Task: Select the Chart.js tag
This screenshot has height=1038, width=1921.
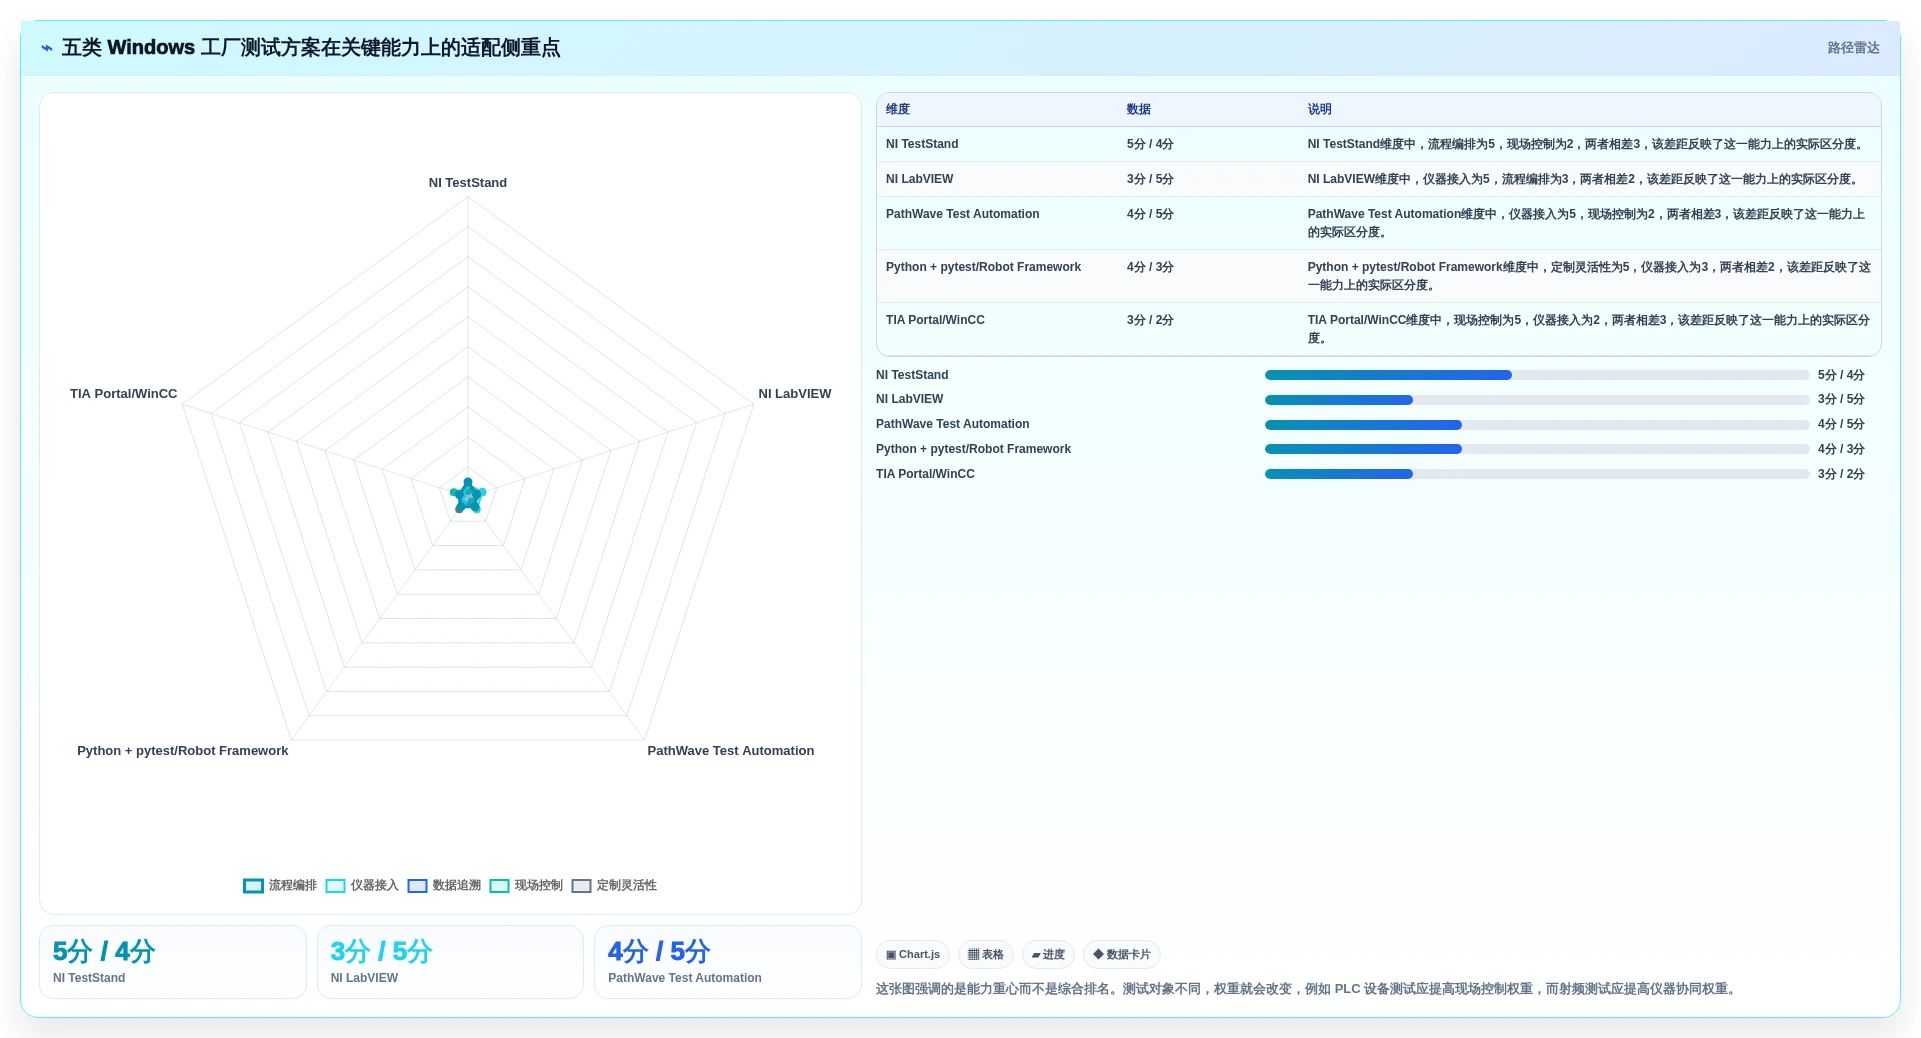Action: 913,955
